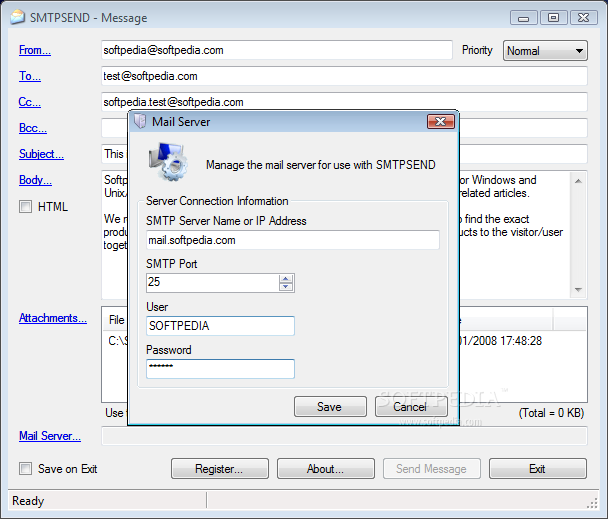This screenshot has height=519, width=608.
Task: Click the User field containing SOFTPEDIA
Action: point(220,326)
